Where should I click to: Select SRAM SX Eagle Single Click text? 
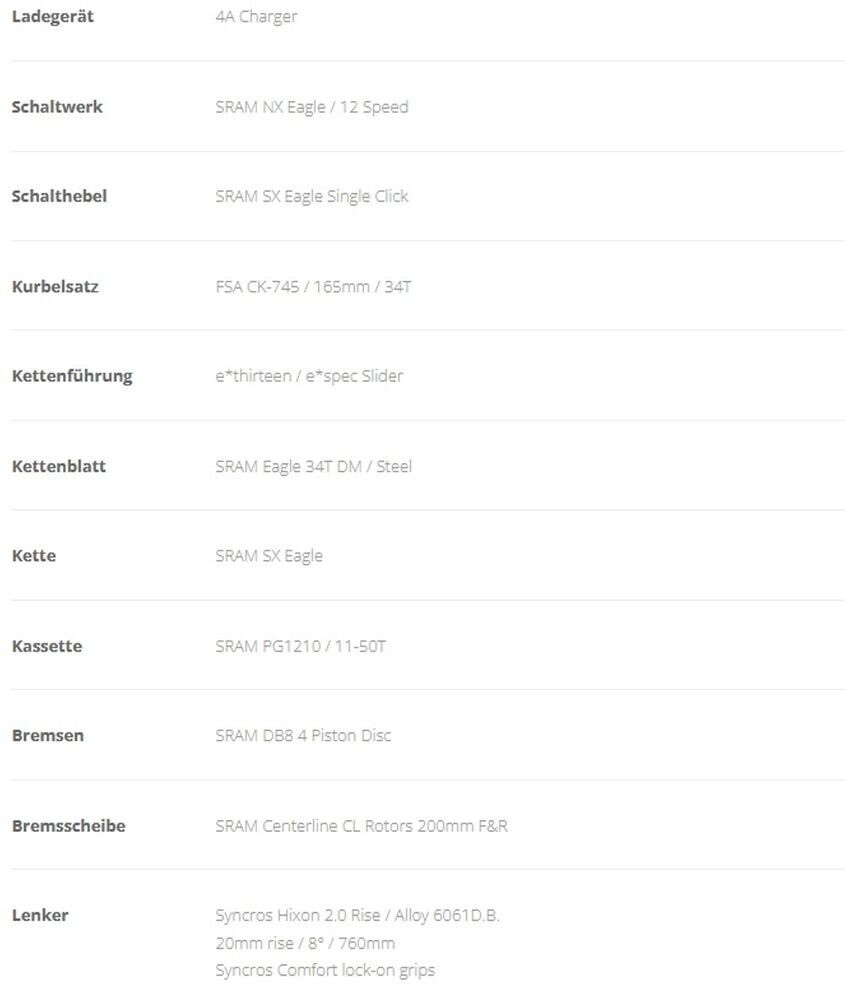pyautogui.click(x=311, y=196)
